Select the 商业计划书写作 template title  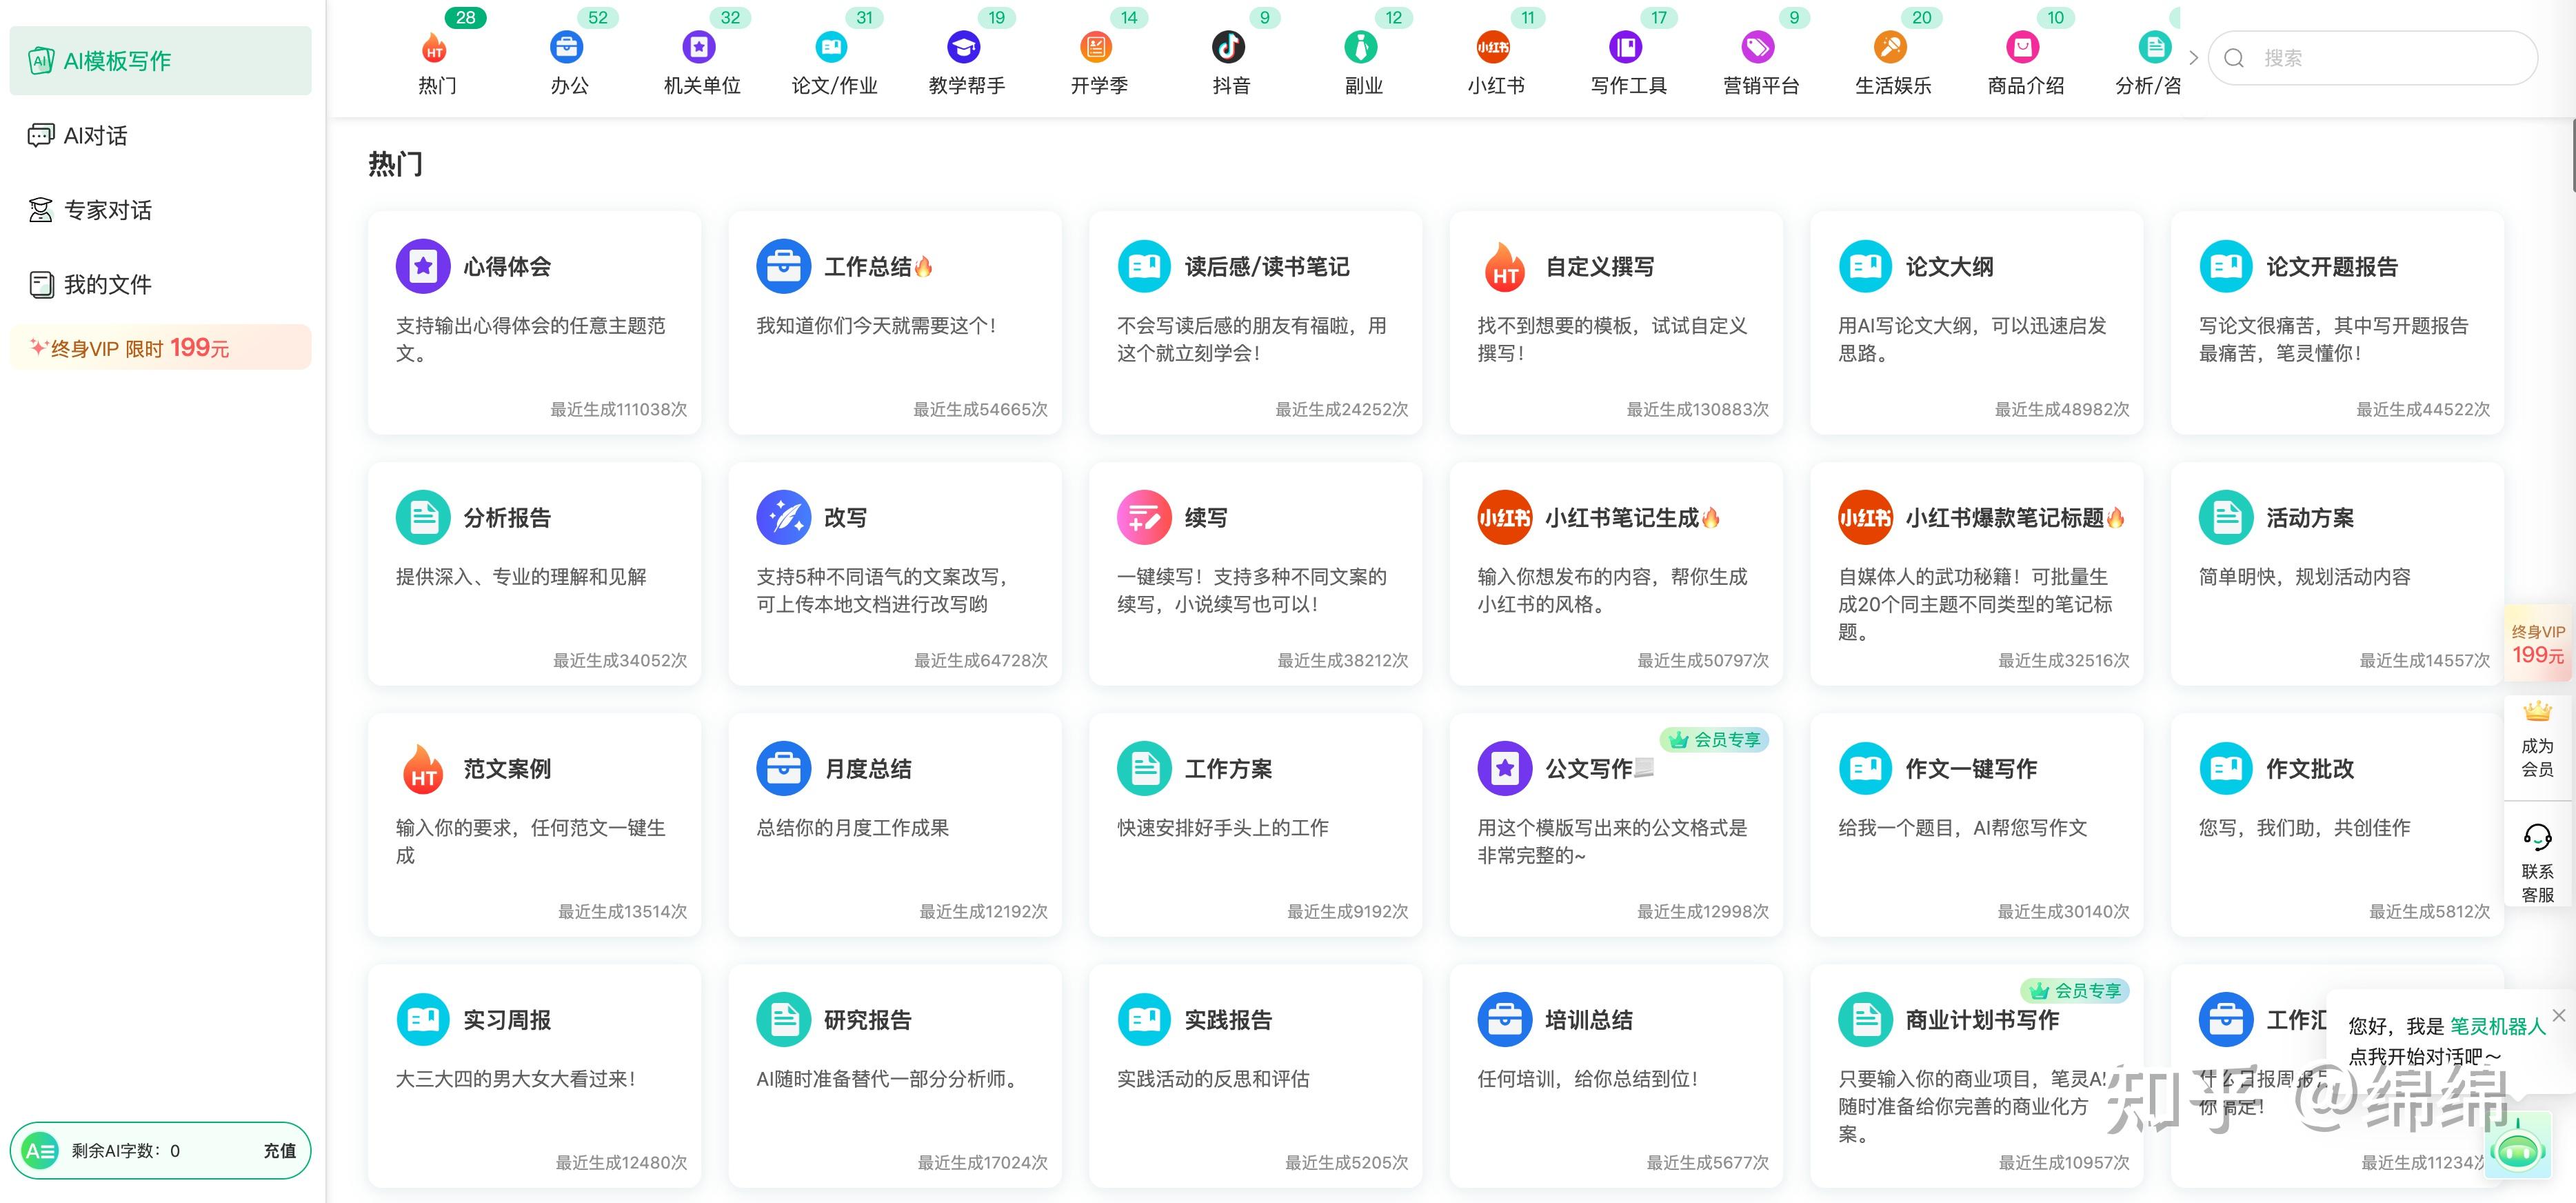[x=1982, y=1020]
